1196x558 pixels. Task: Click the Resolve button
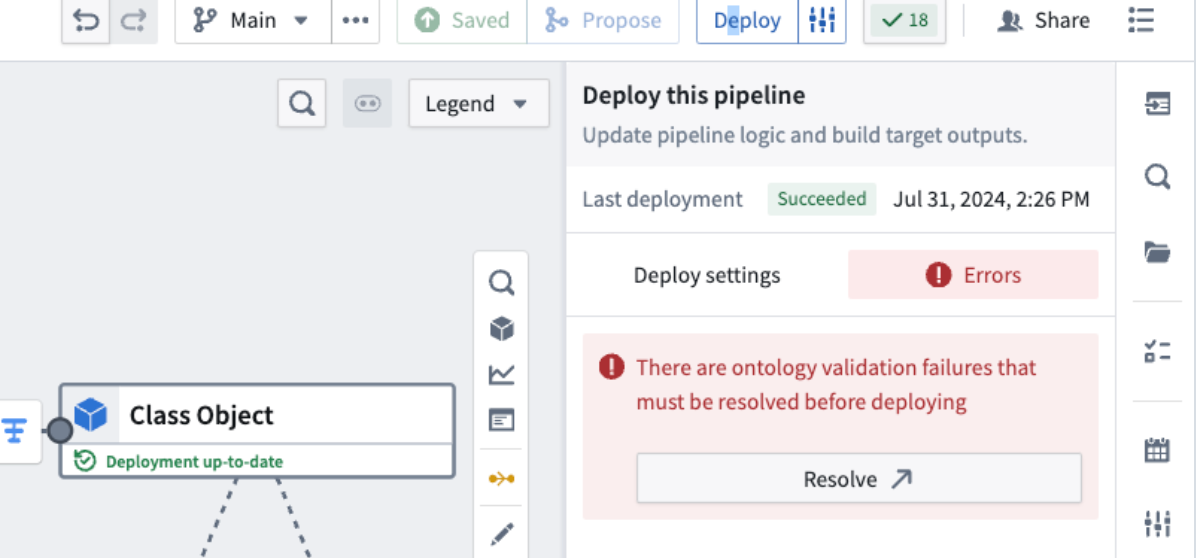point(859,479)
